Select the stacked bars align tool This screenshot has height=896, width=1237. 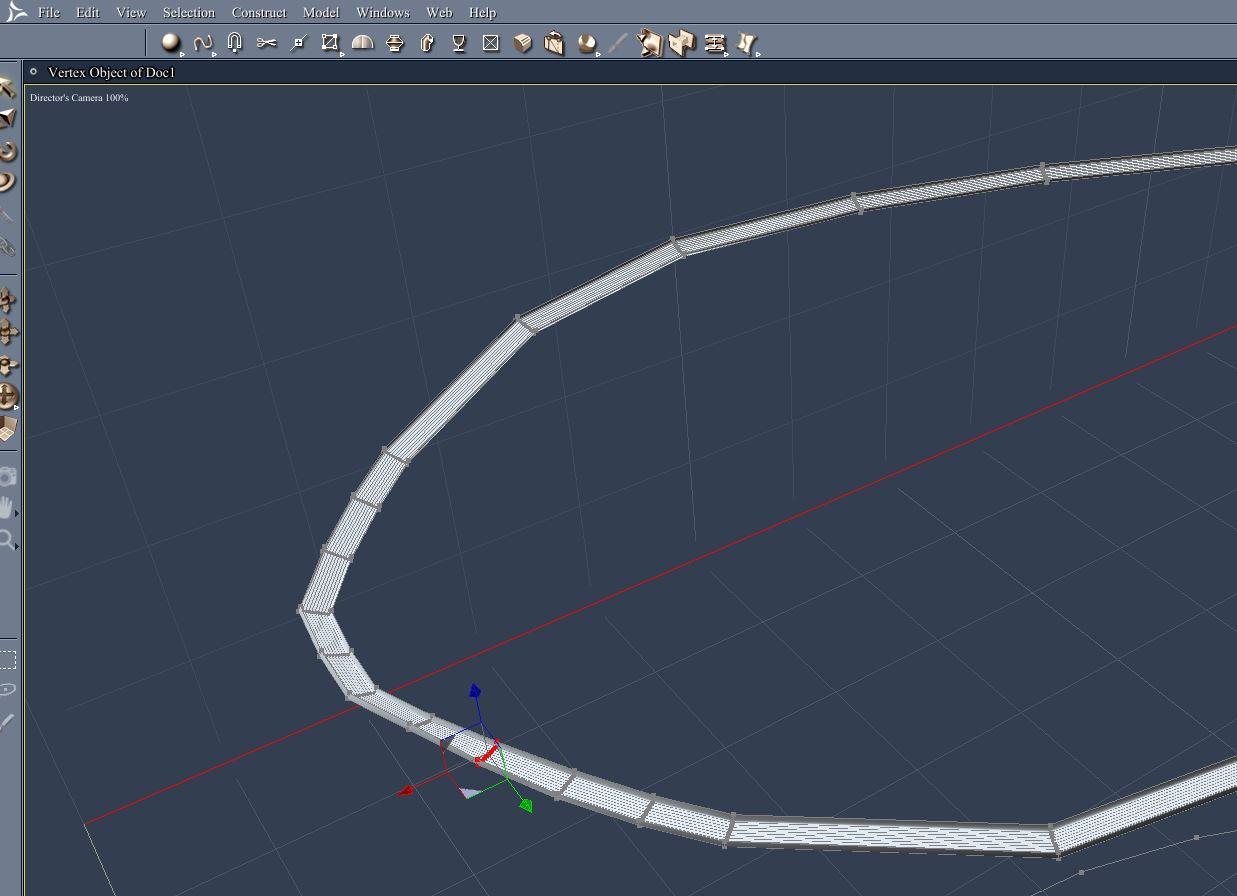[x=714, y=43]
